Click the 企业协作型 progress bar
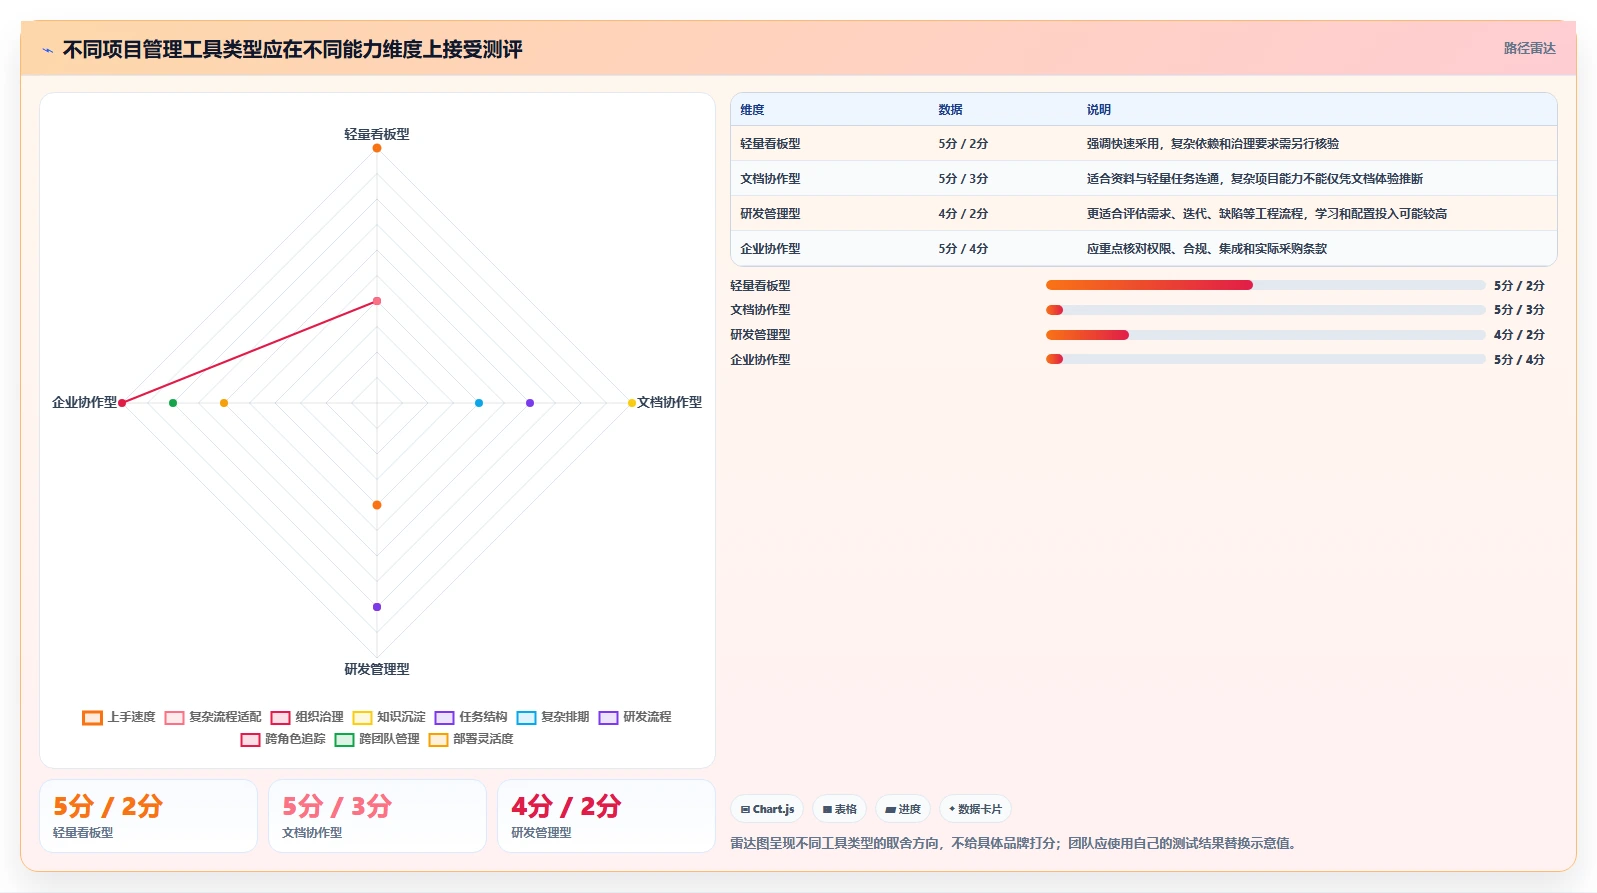Image resolution: width=1597 pixels, height=893 pixels. tap(1265, 359)
